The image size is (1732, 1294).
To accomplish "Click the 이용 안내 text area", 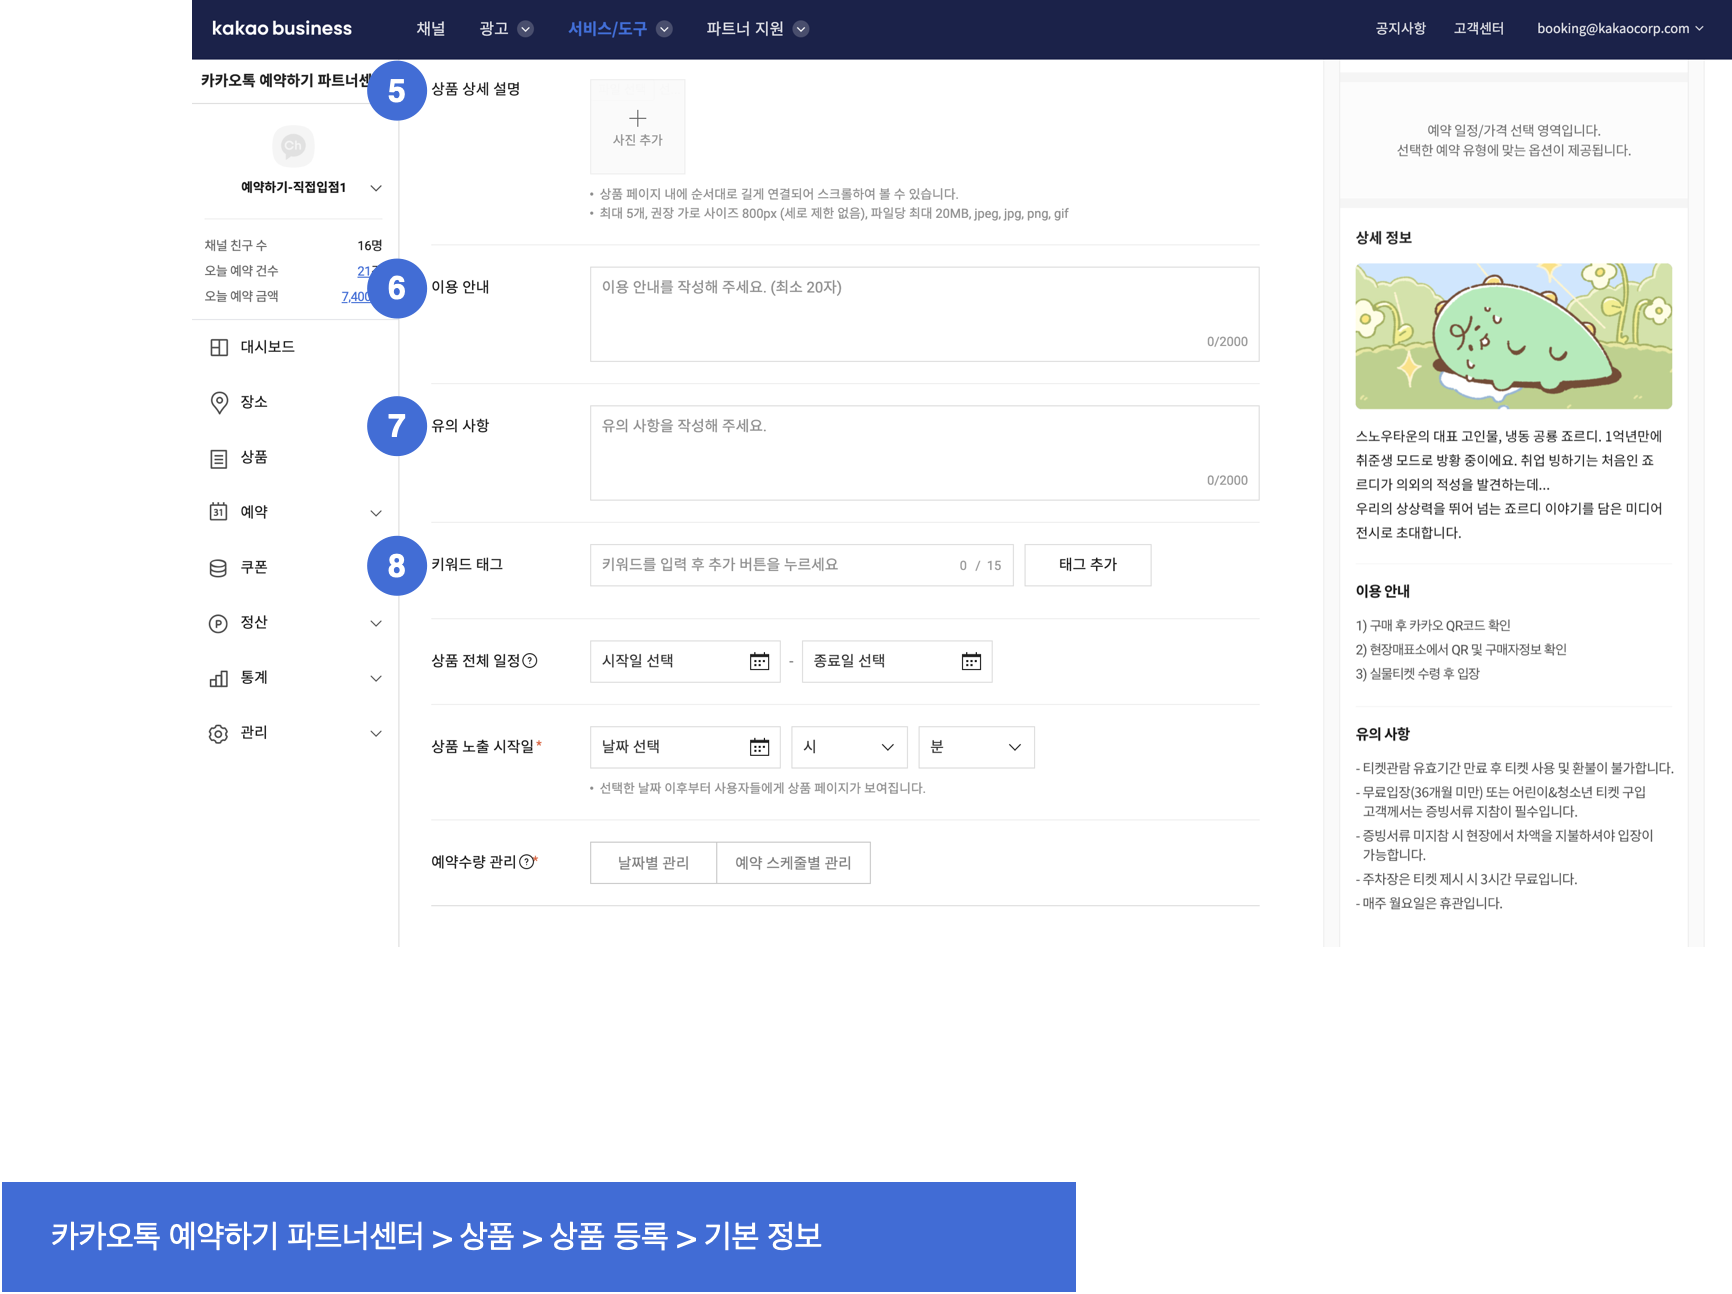I will 924,314.
